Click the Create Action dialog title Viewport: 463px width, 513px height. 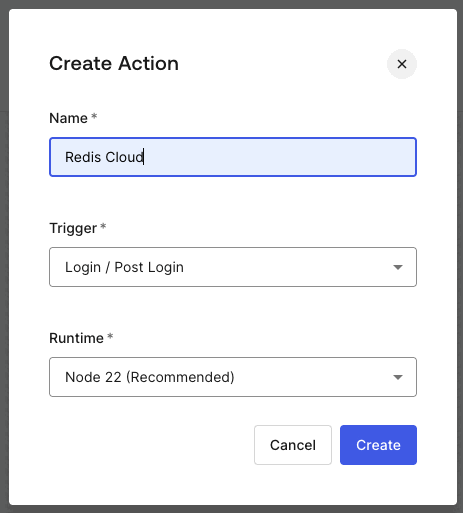tap(114, 63)
